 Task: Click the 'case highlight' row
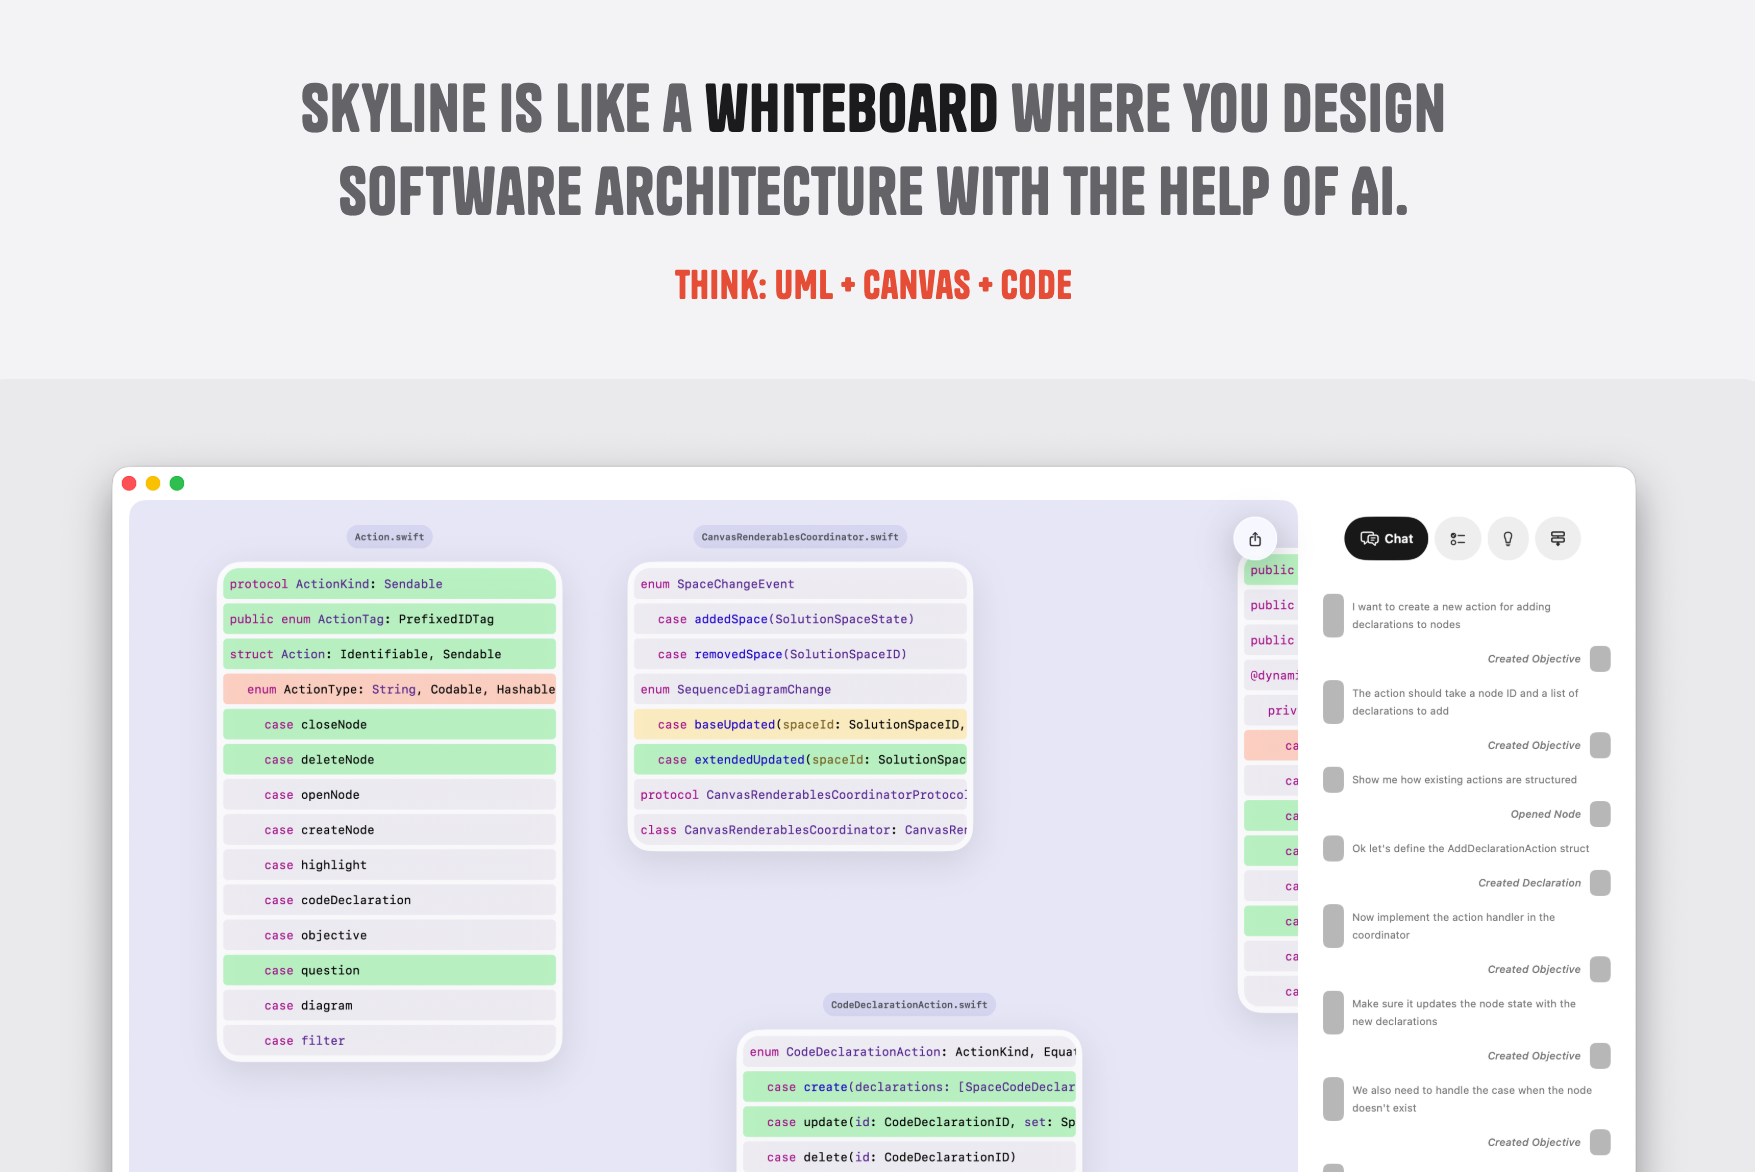pos(389,865)
